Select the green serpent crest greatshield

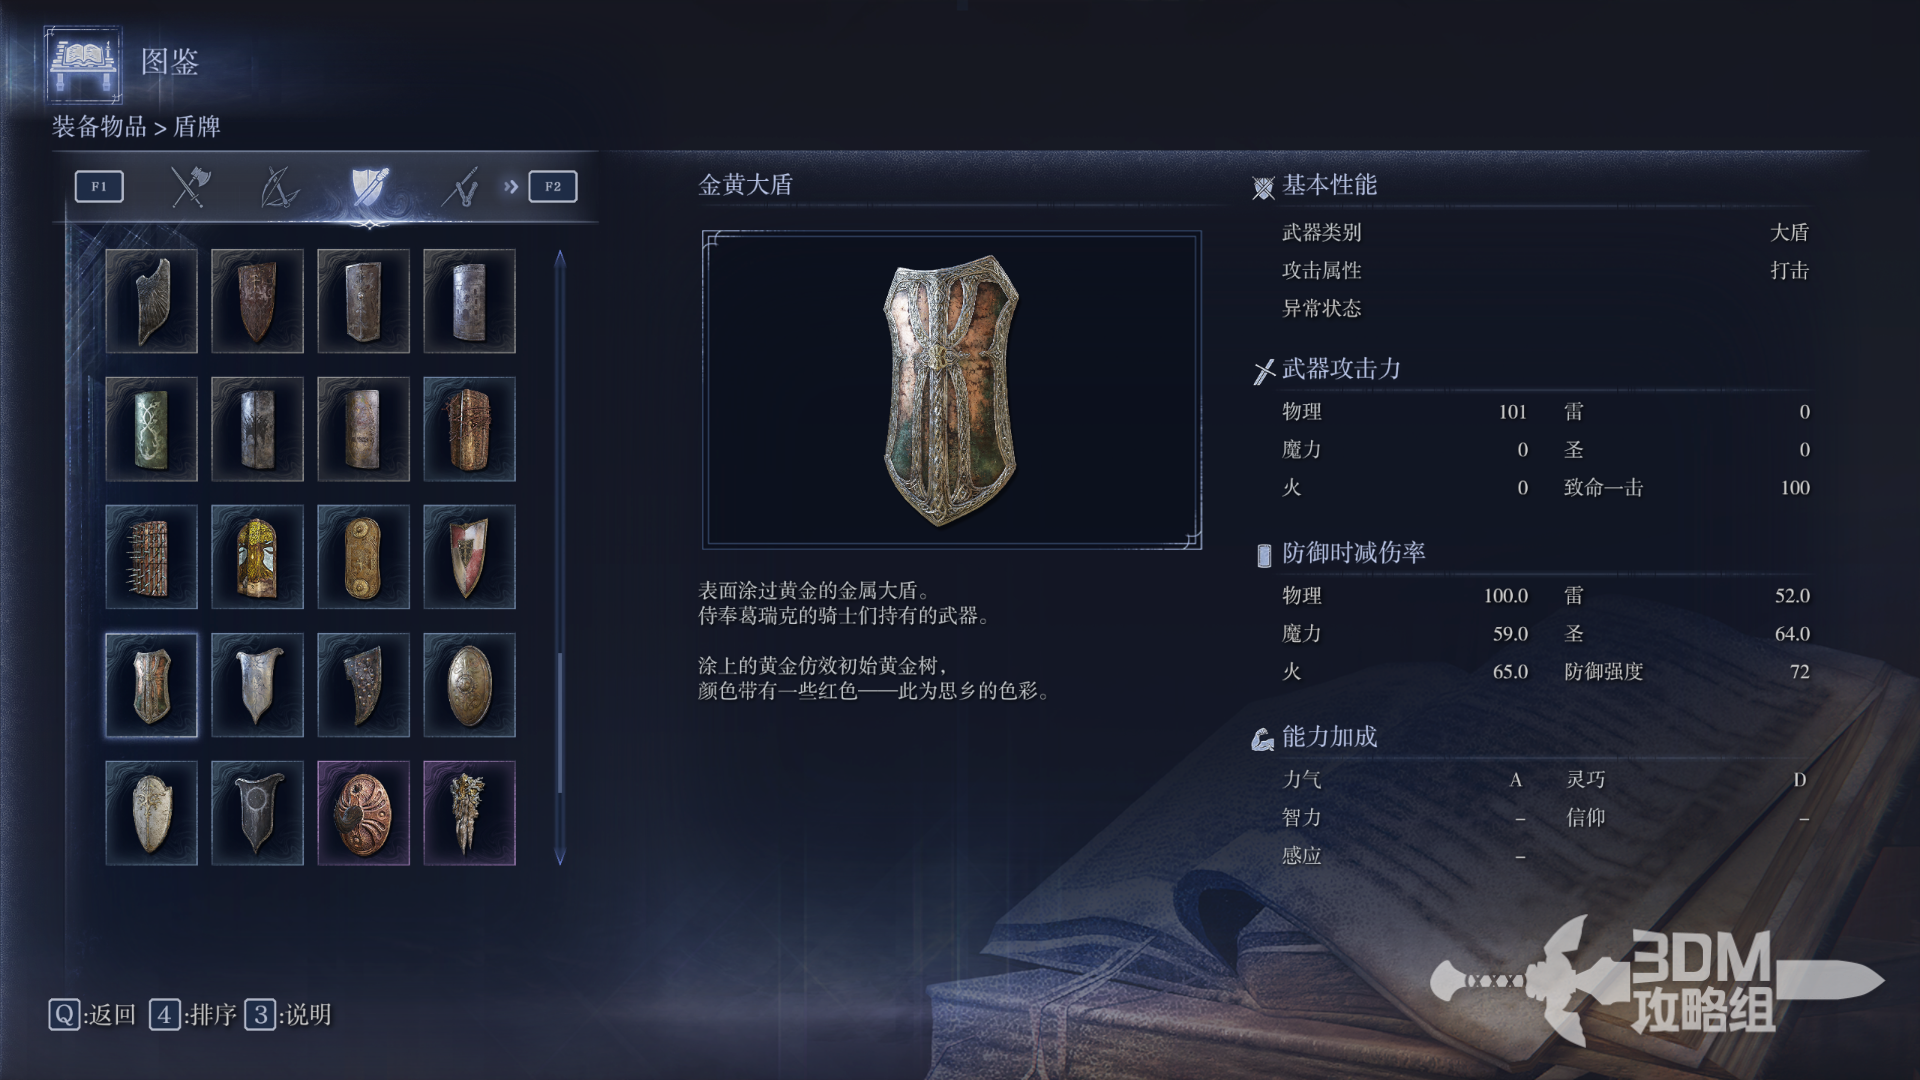click(x=151, y=429)
